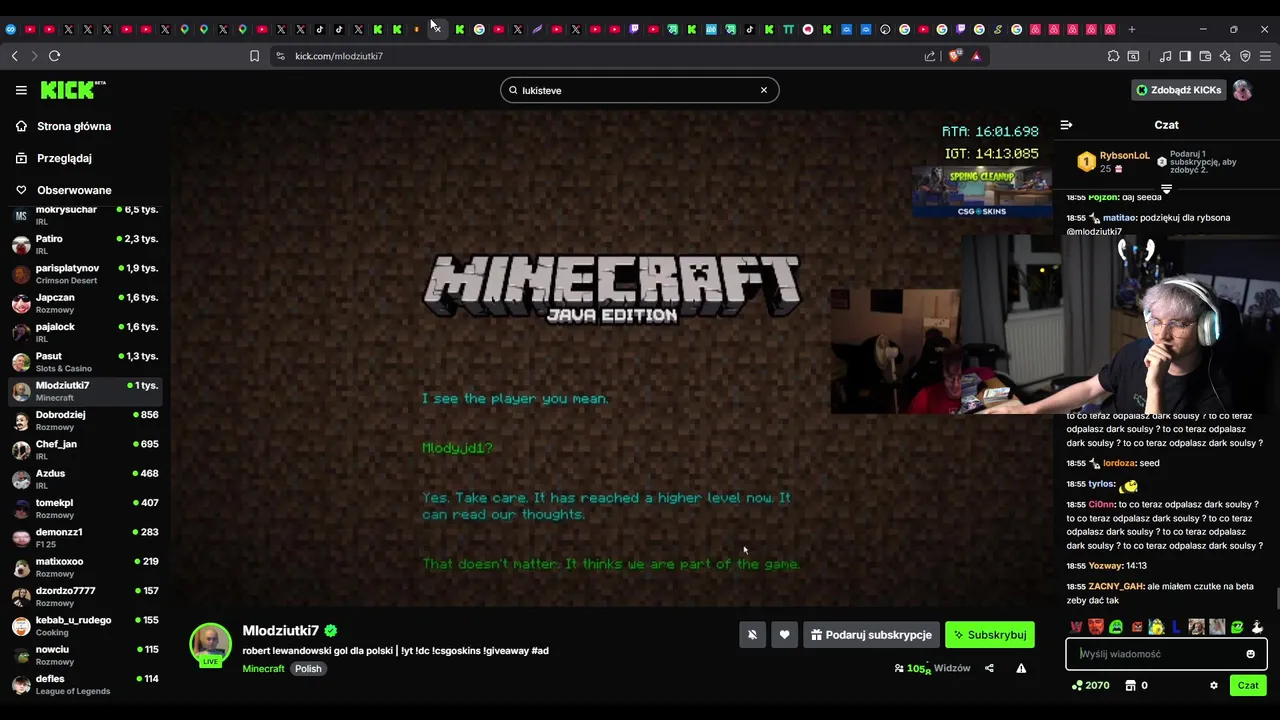This screenshot has height=720, width=1280.
Task: Open the browser extensions puzzle icon
Action: pyautogui.click(x=1113, y=56)
